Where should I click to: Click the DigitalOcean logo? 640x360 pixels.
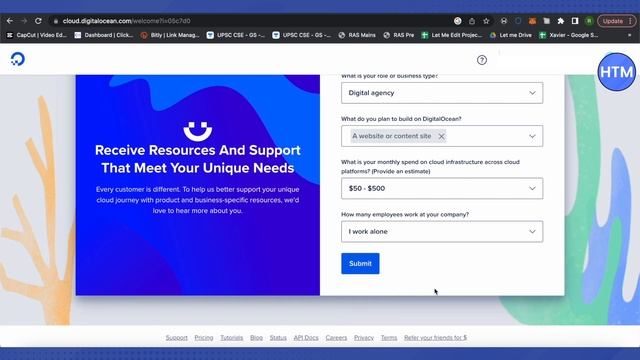[x=18, y=59]
